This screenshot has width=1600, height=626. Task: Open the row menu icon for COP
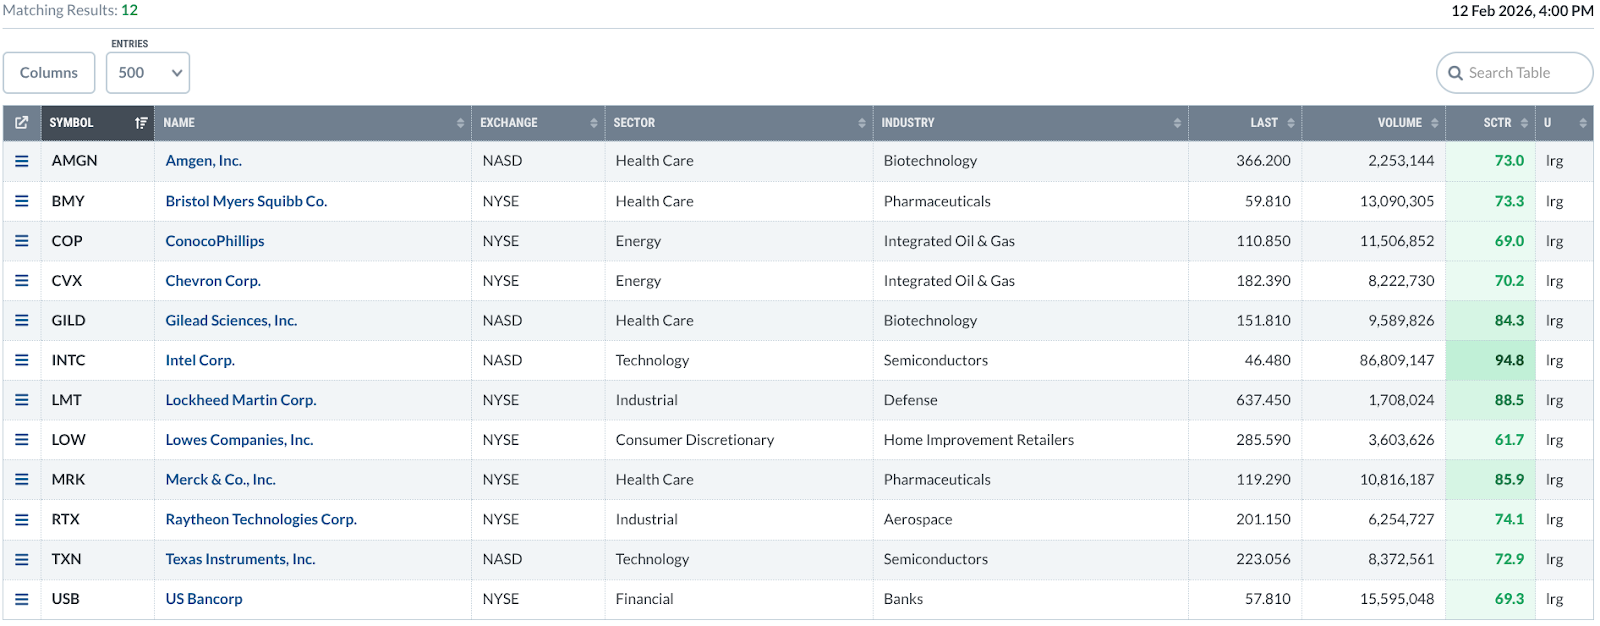21,241
